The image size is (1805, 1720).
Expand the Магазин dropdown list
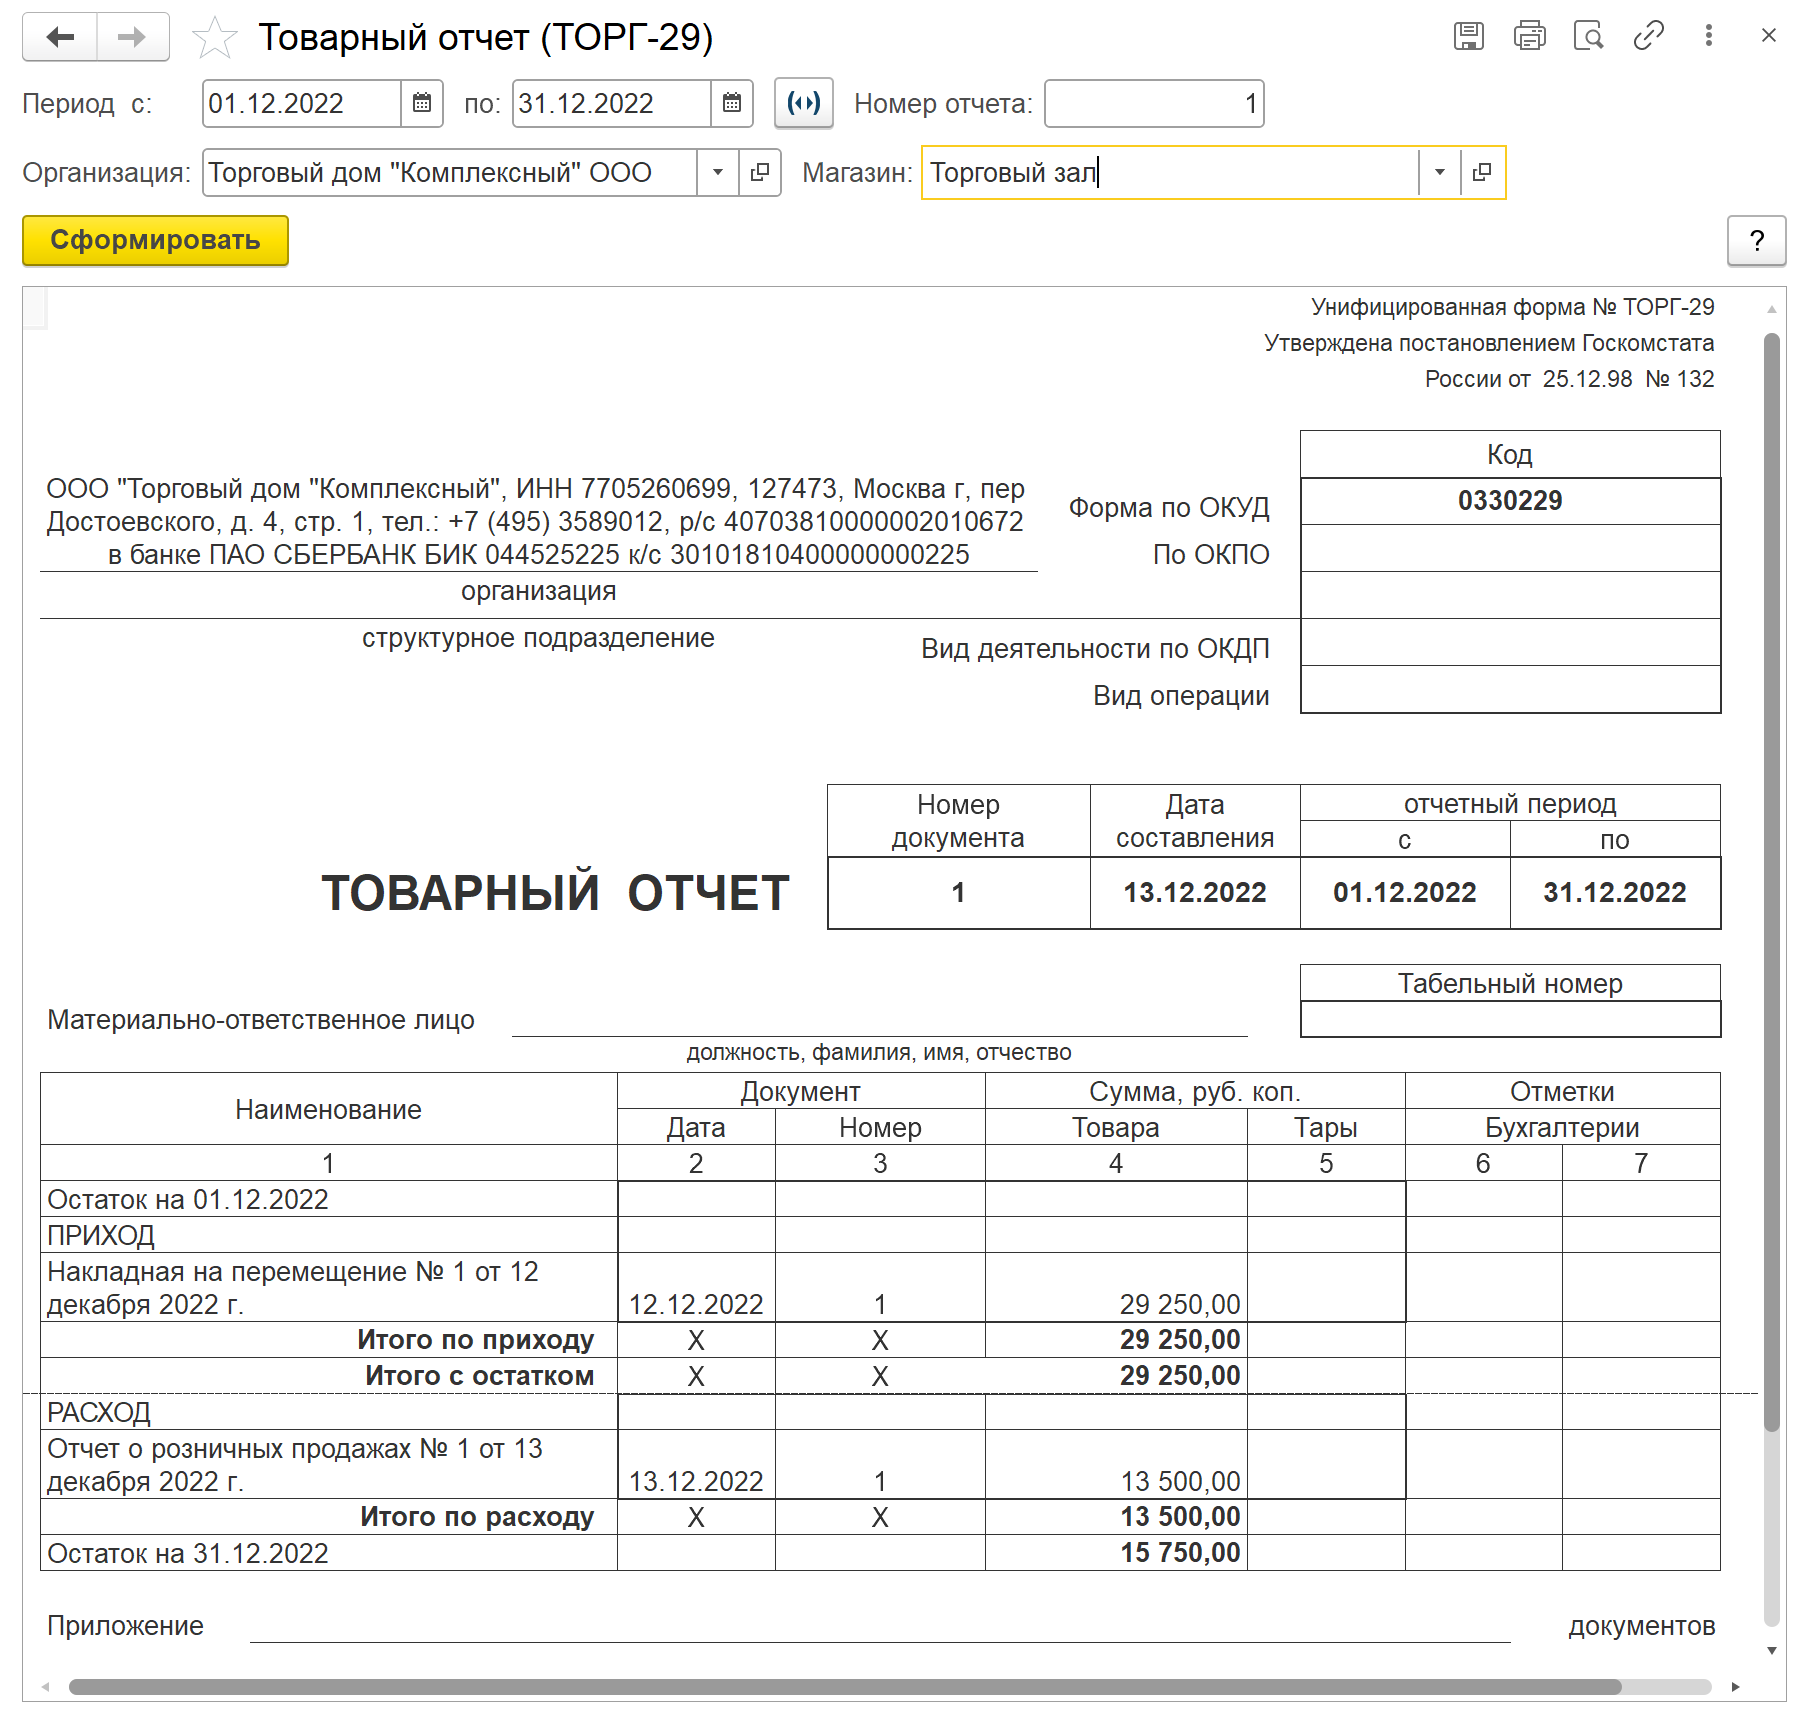pos(1439,172)
